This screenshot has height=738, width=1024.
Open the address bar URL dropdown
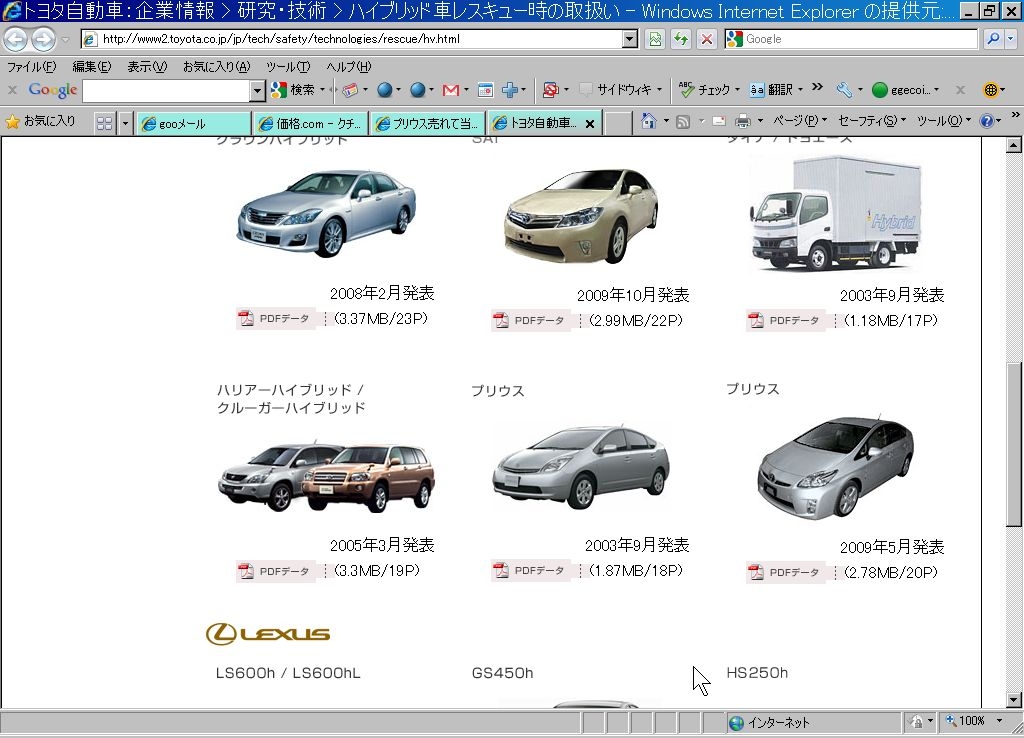630,39
